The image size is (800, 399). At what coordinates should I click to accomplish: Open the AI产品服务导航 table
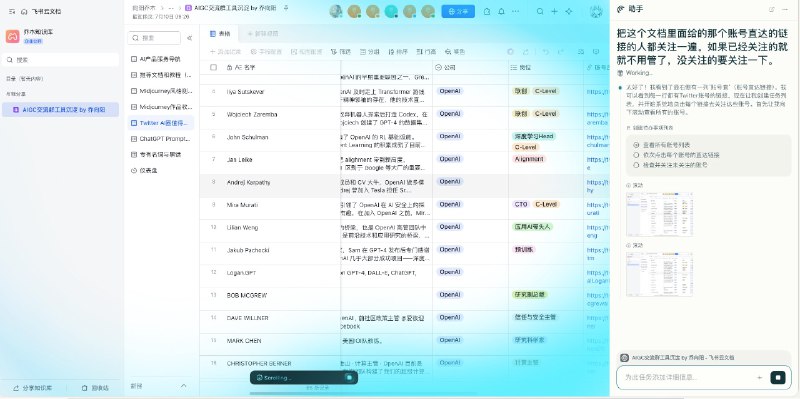coord(160,59)
